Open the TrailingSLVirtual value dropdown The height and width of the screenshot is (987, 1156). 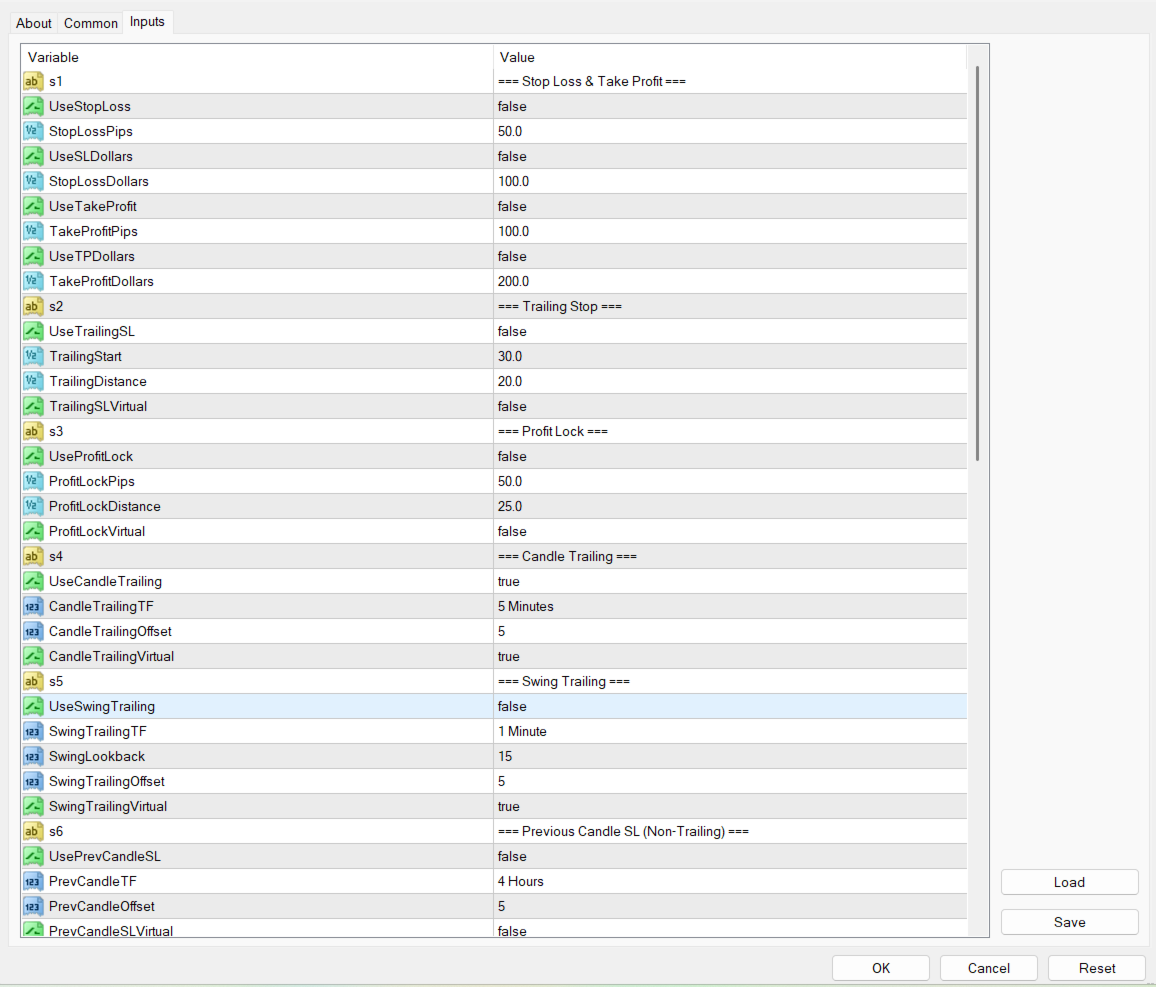point(730,406)
